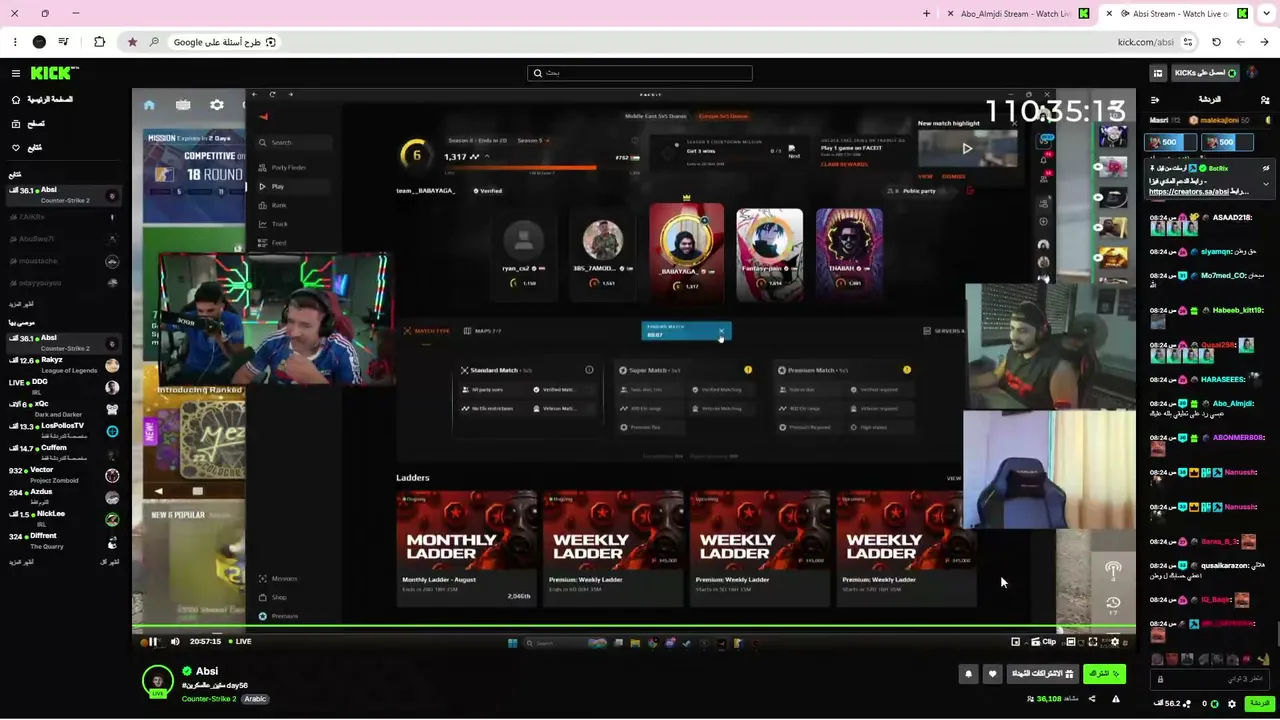Click ASAAD218 username in chat

(1232, 217)
